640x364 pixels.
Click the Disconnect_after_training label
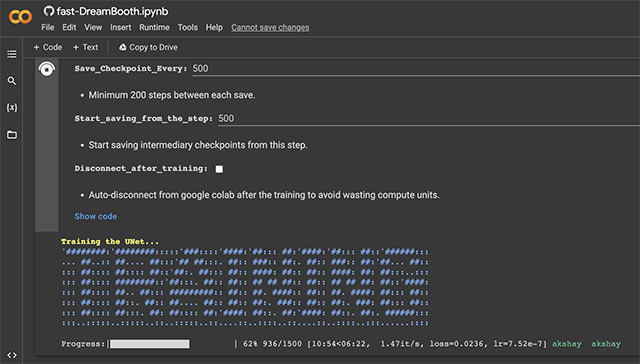pyautogui.click(x=141, y=169)
